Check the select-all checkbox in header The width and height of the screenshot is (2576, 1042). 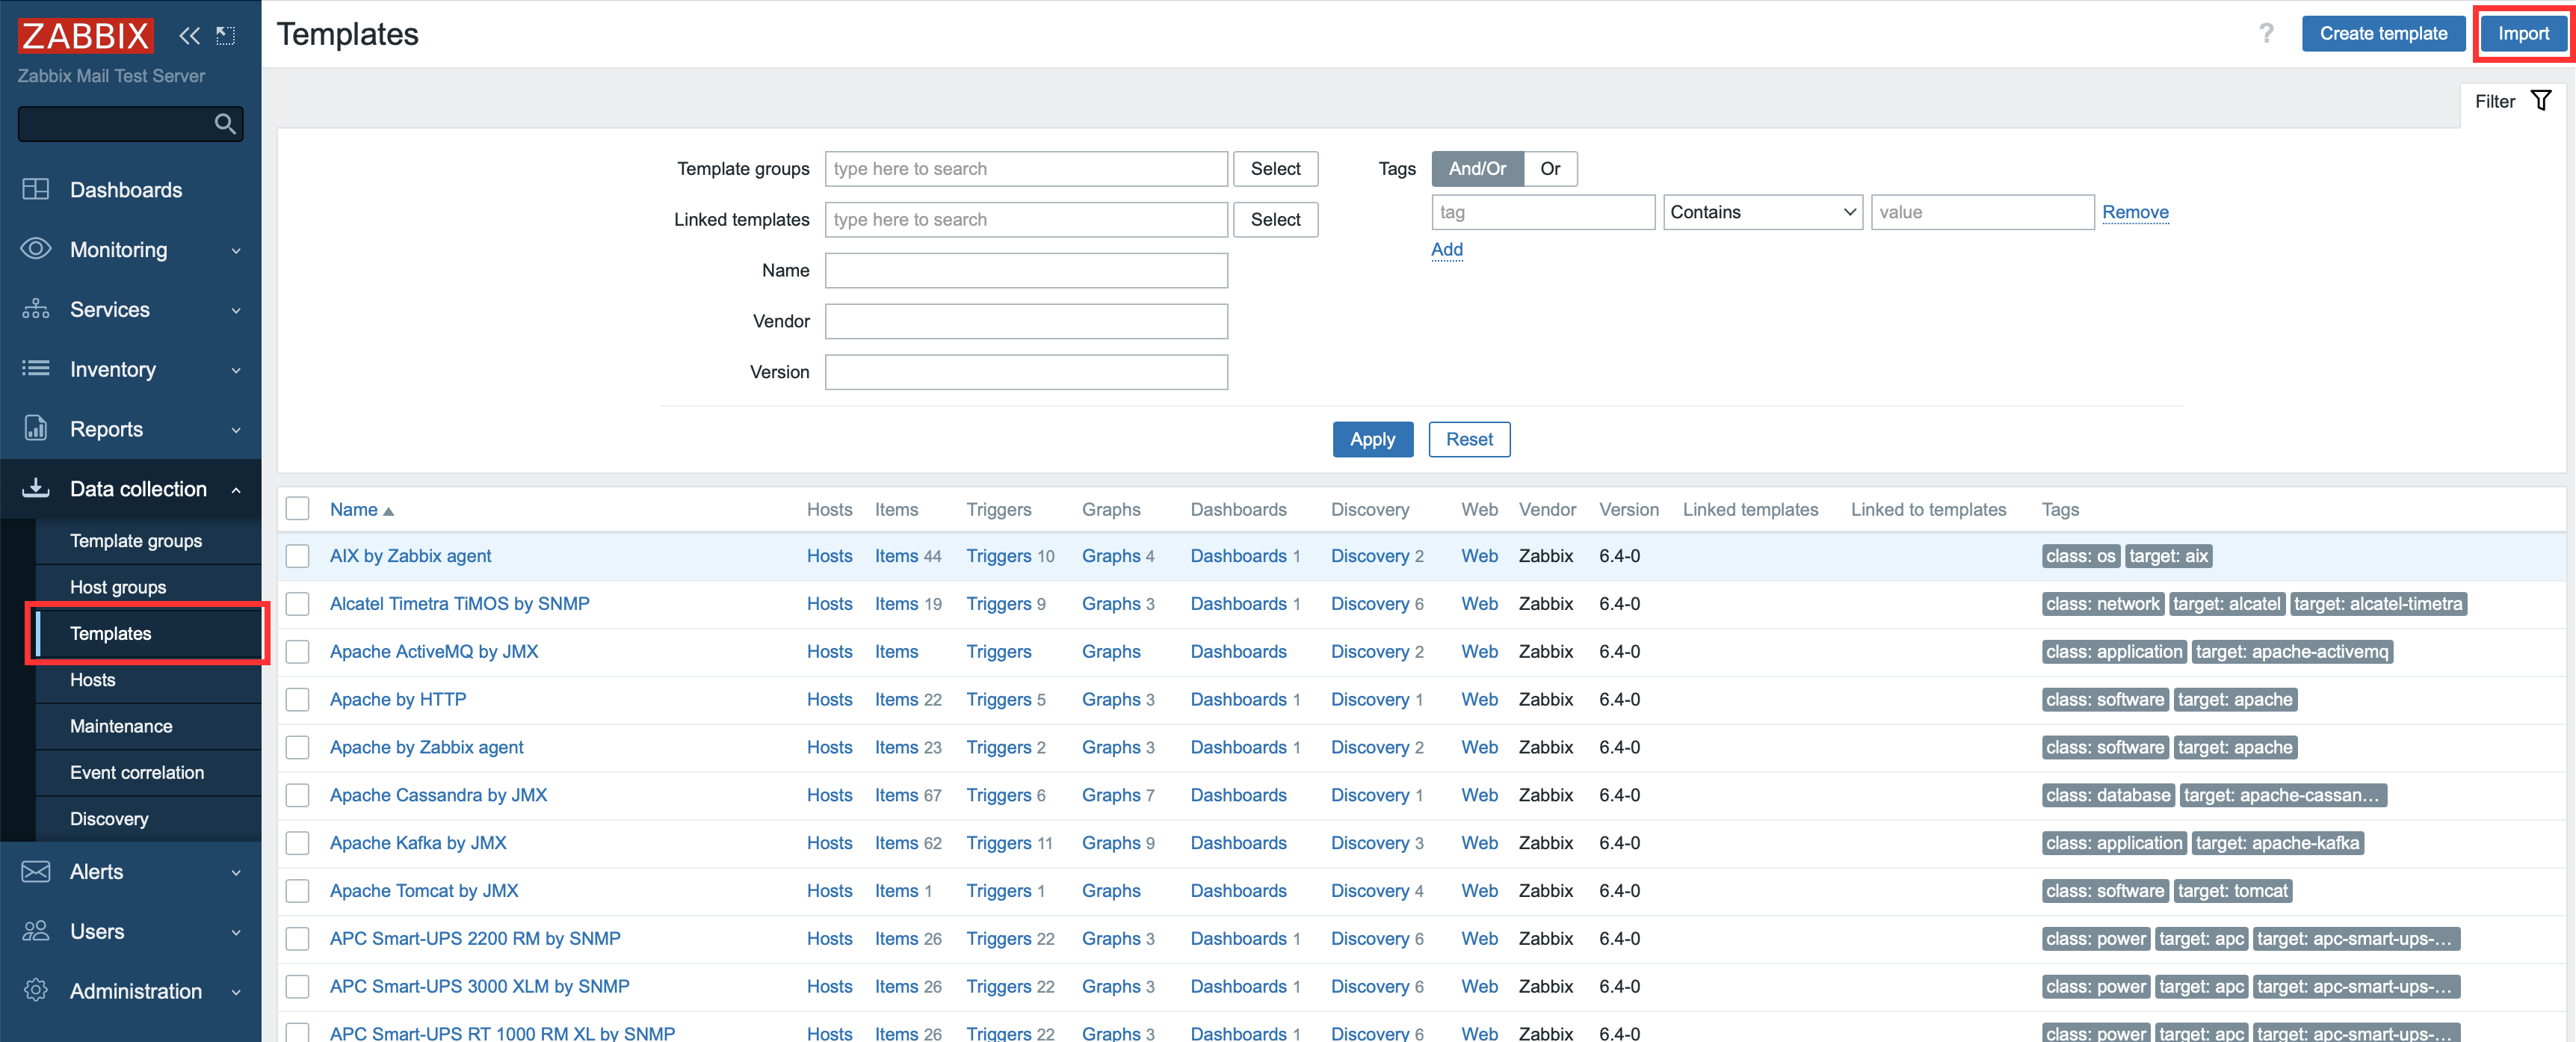(297, 509)
